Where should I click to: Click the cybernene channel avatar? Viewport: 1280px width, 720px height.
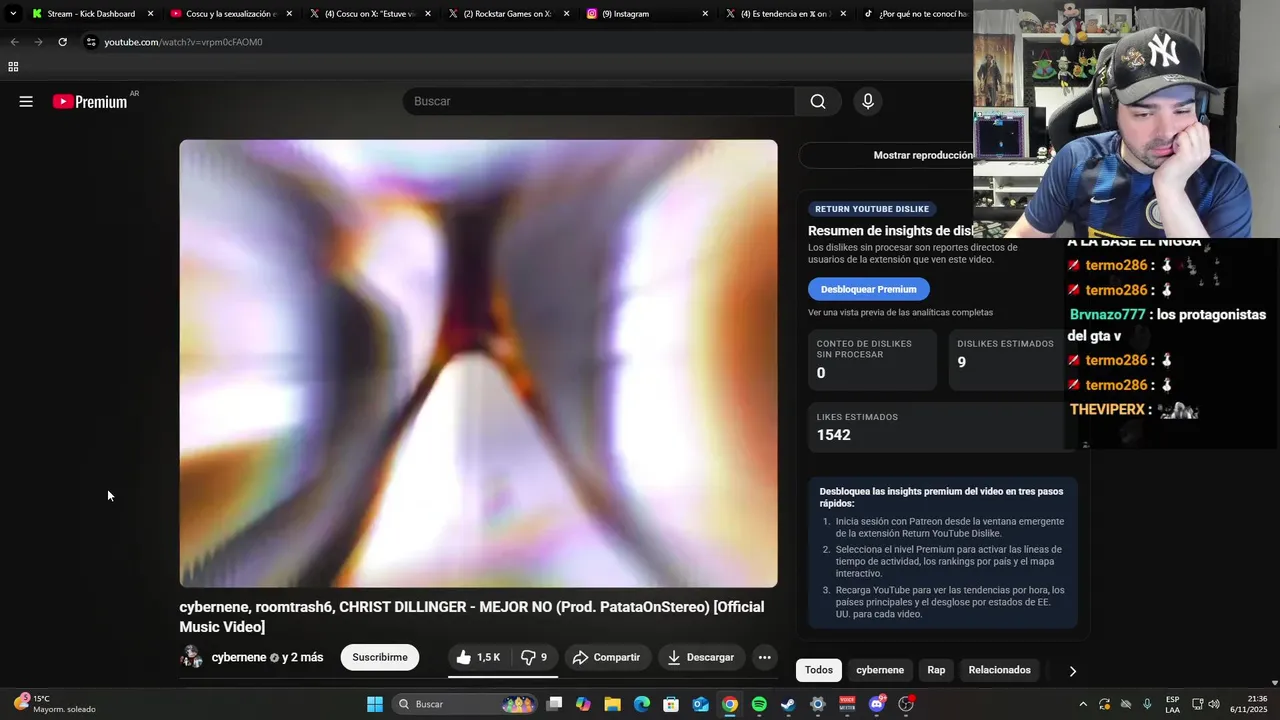click(191, 657)
